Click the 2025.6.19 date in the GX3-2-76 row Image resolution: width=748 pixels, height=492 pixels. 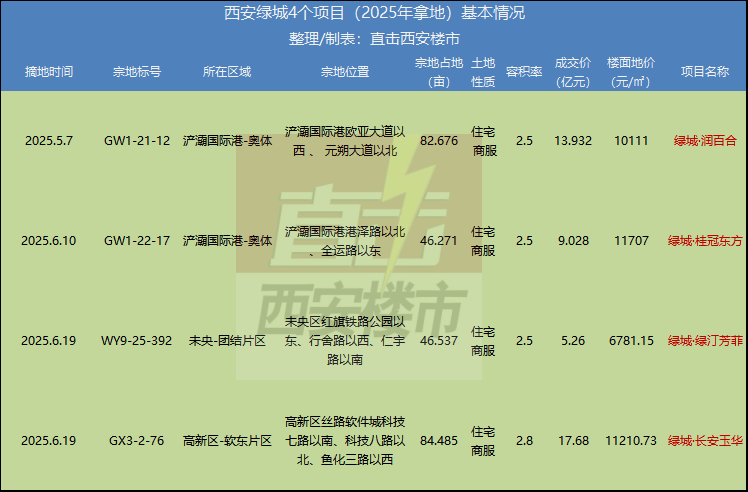click(49, 440)
